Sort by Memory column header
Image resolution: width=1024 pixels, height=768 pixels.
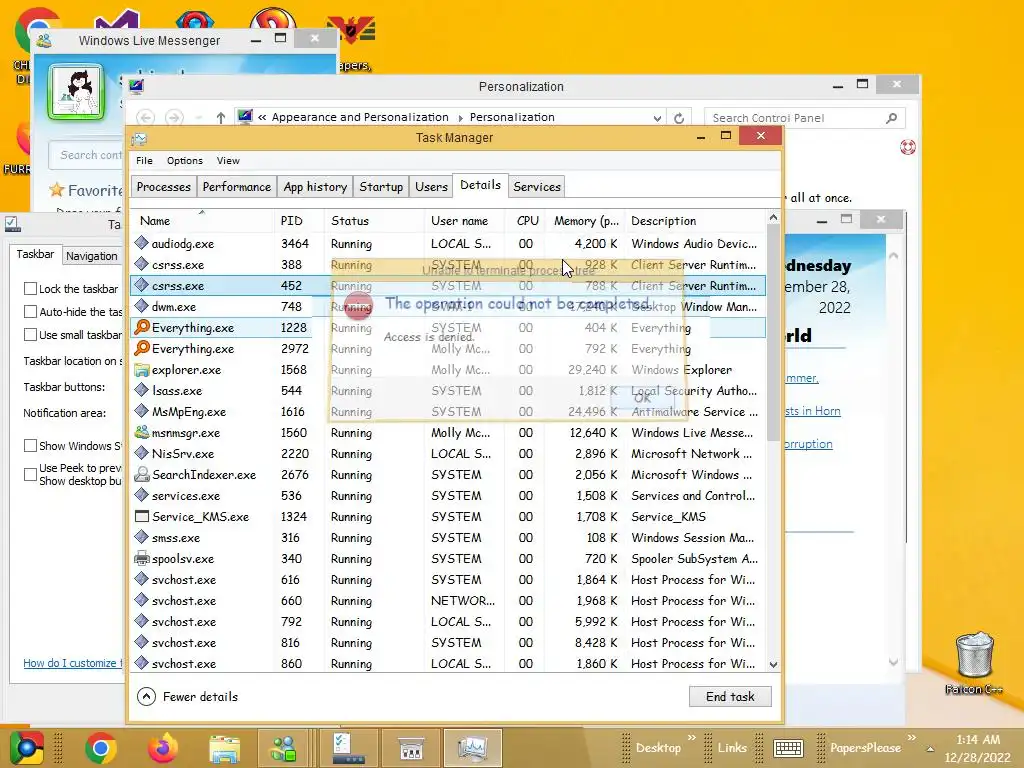585,221
